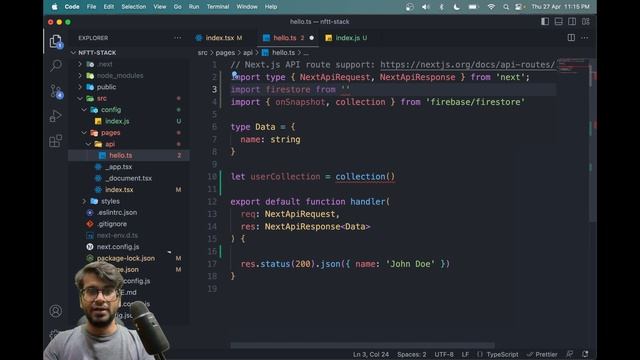Open .gitignore in explorer

[129, 224]
